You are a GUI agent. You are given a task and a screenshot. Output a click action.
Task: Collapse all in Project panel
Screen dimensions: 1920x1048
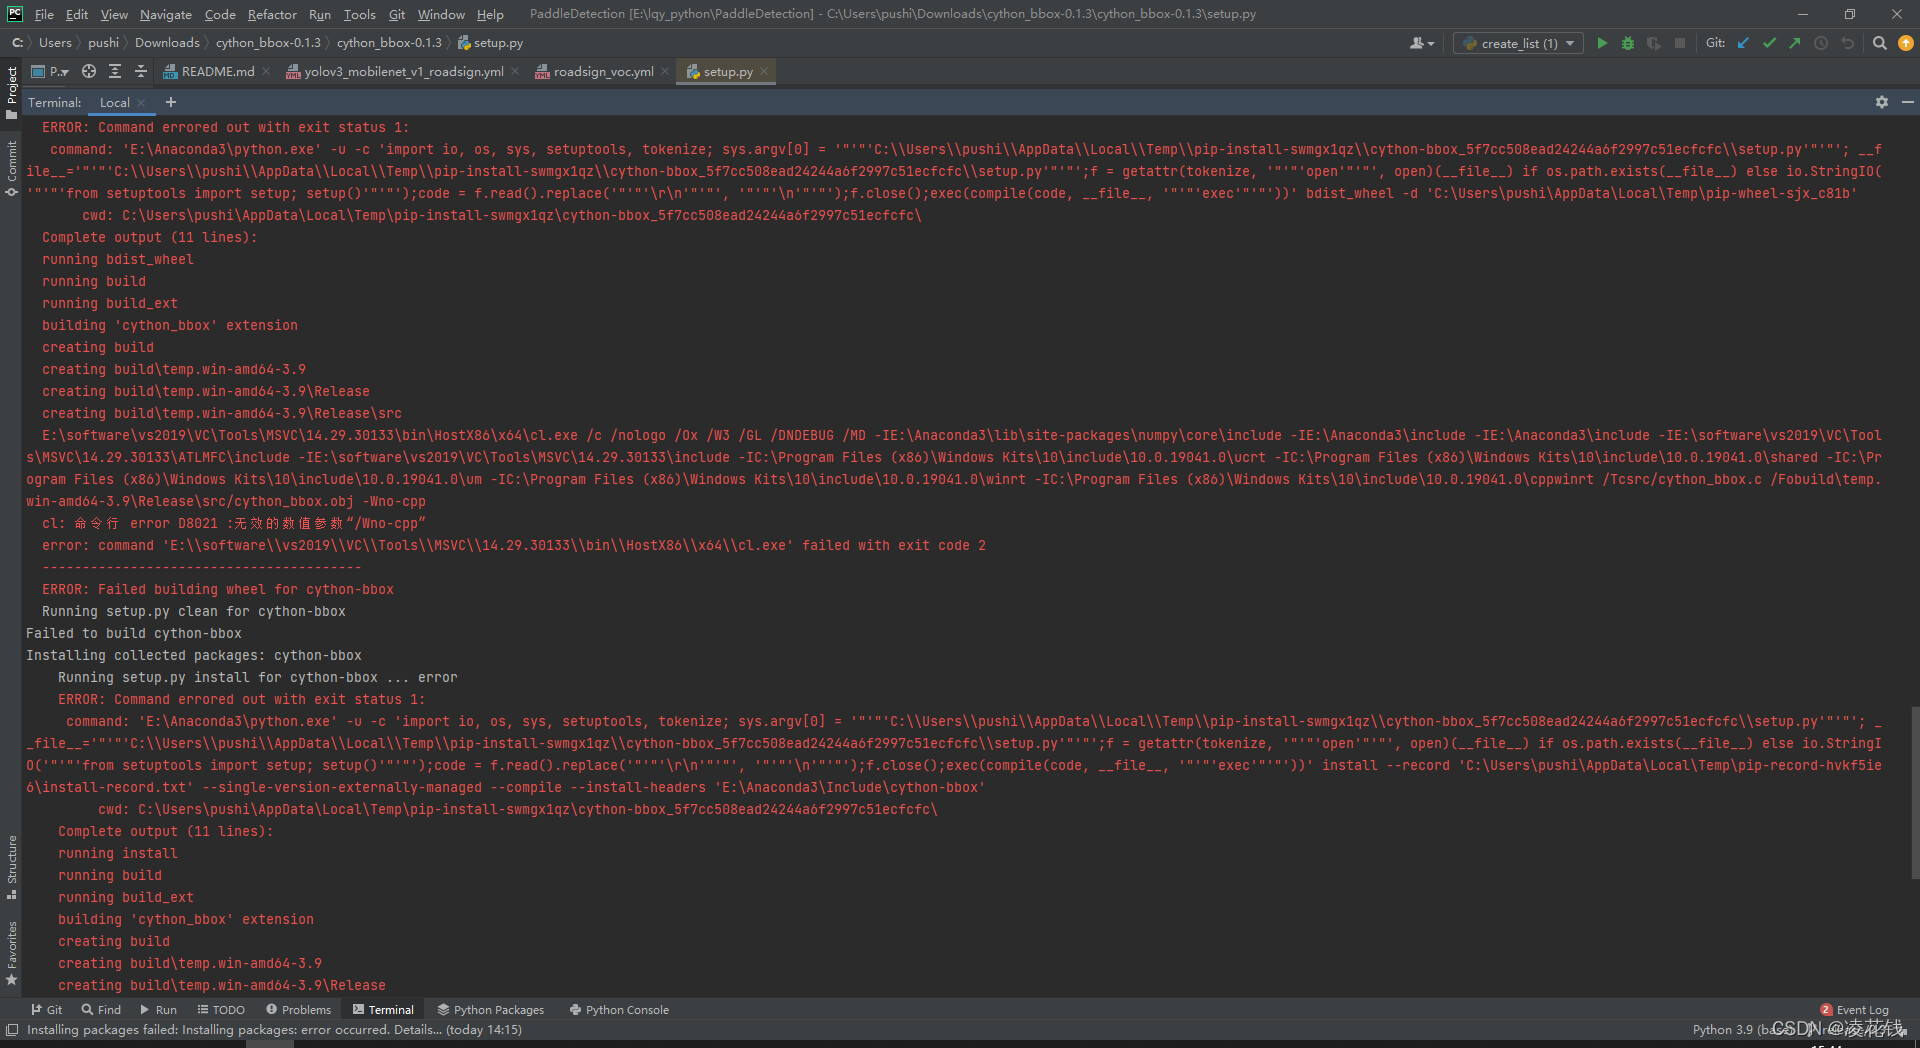[141, 71]
